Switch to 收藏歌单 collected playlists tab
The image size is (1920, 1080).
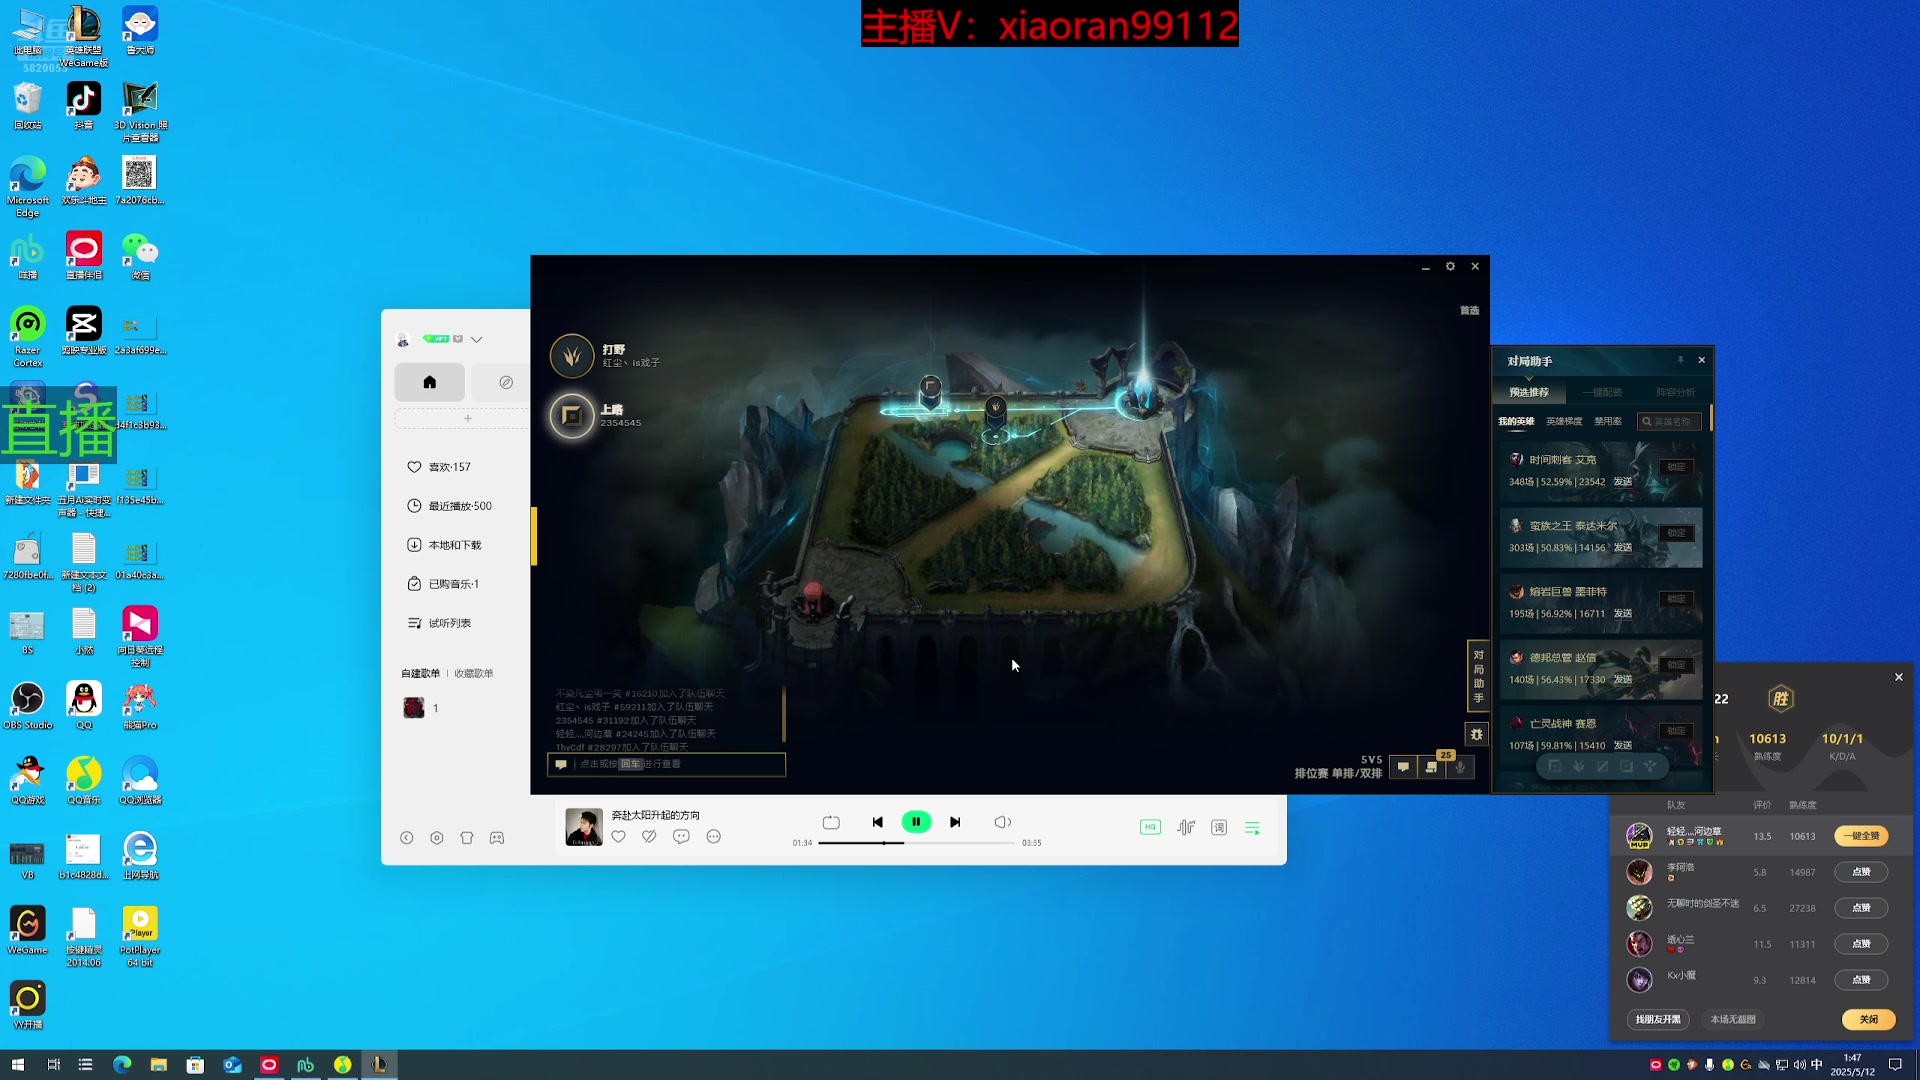pos(474,673)
